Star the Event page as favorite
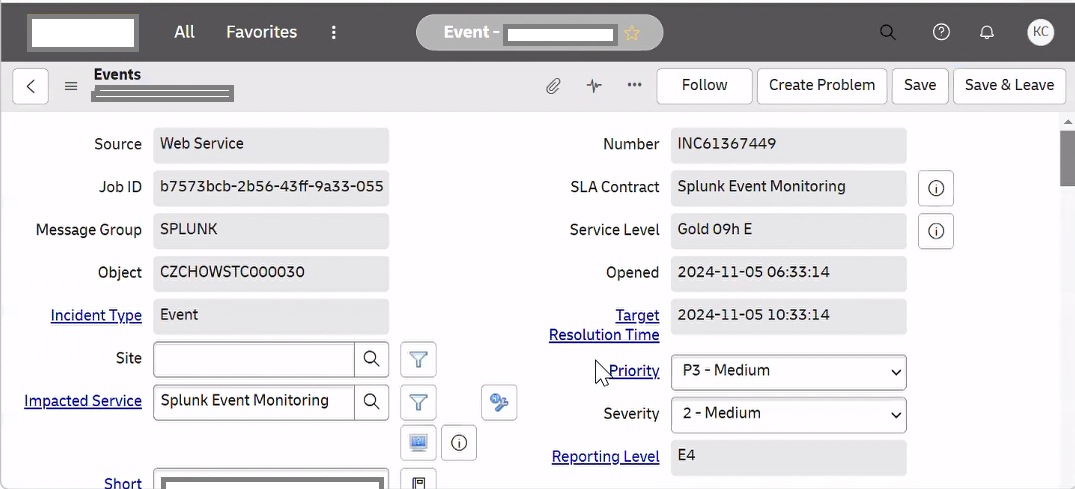1075x489 pixels. coord(632,33)
